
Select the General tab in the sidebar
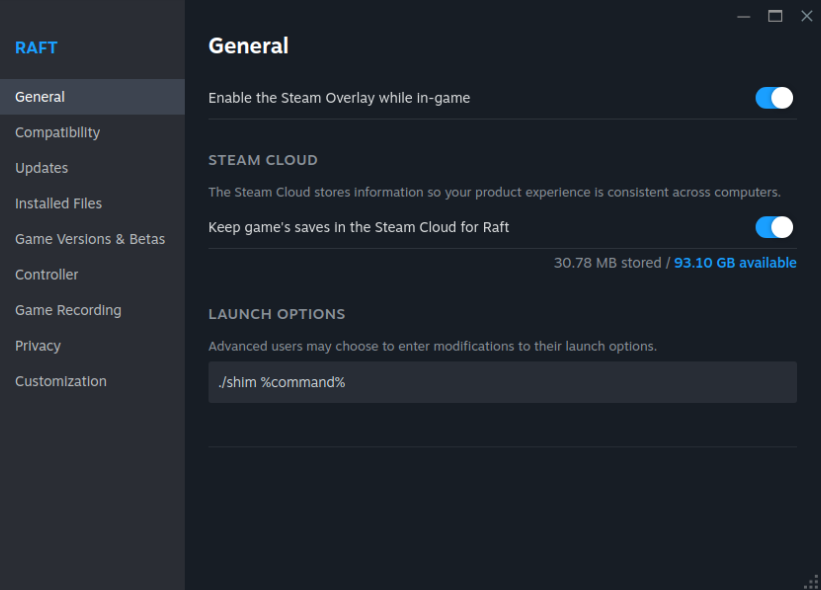pos(40,97)
